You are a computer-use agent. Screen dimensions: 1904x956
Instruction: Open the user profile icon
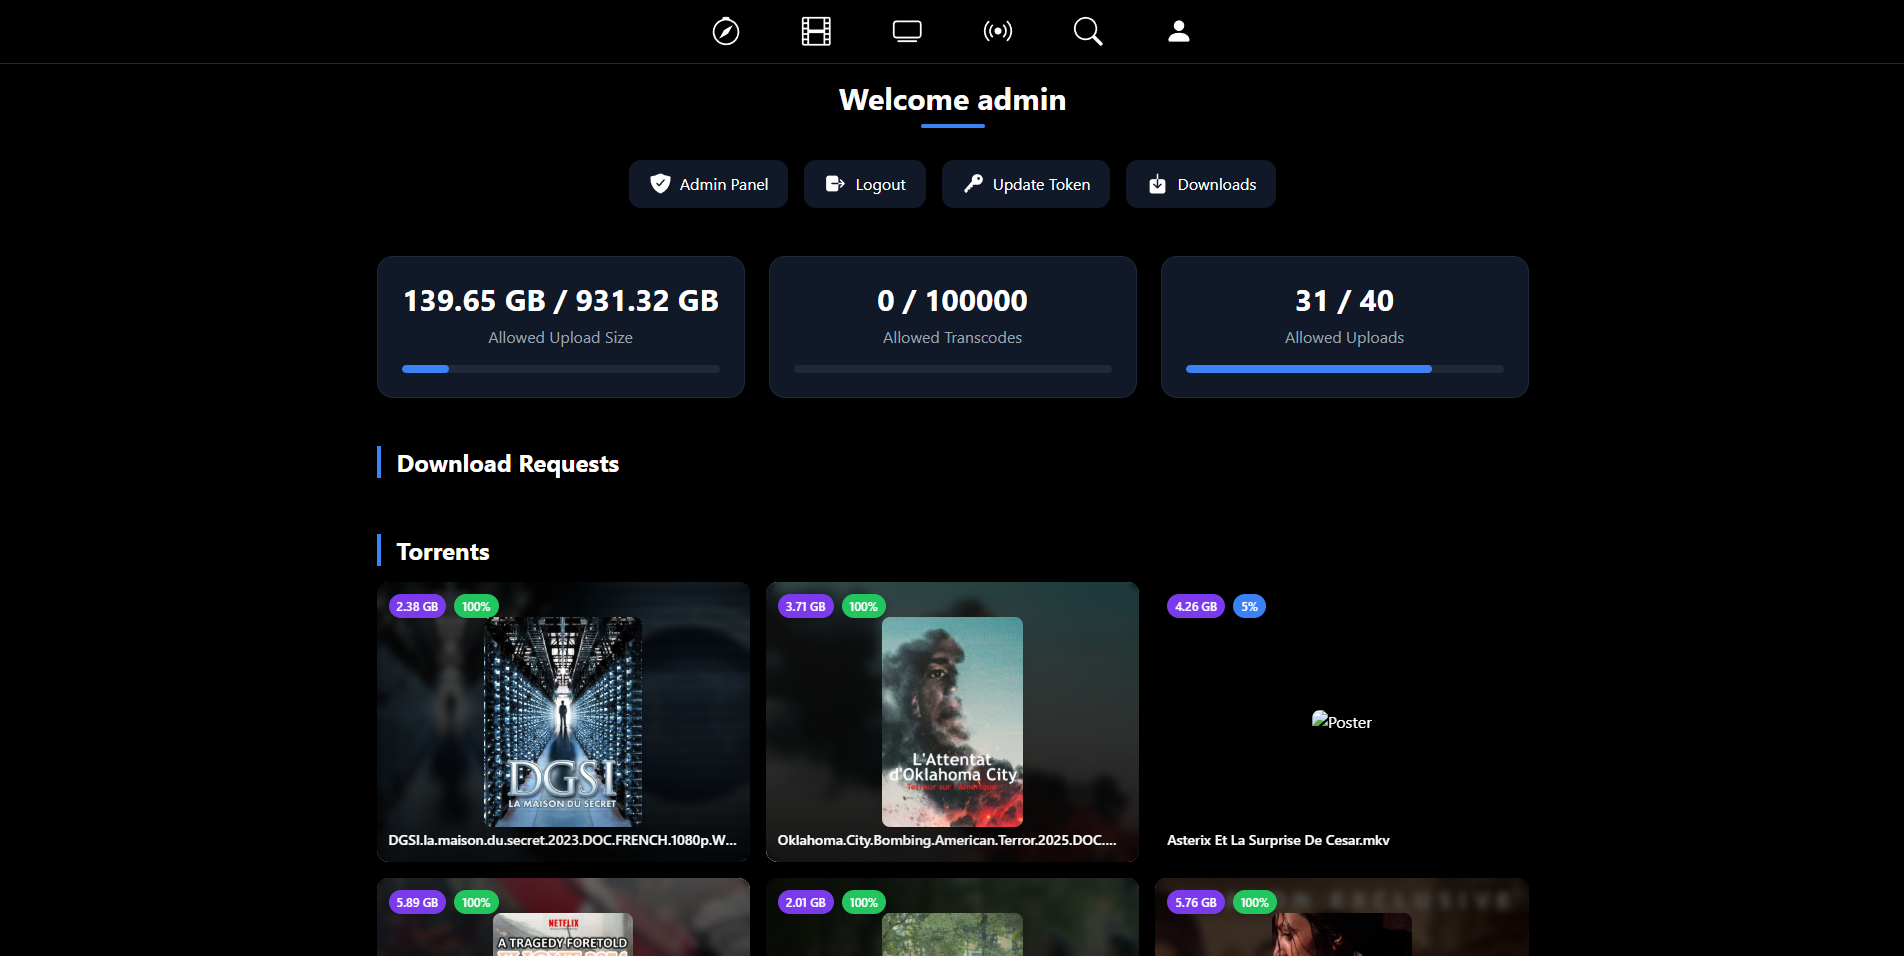coord(1179,32)
